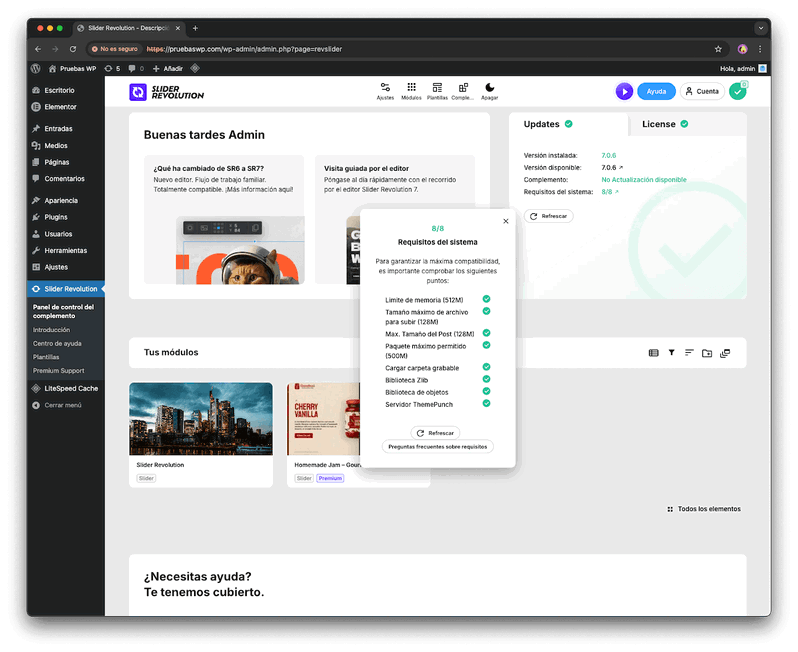Click LiteSpeed diamond icon in admin bar
The width and height of the screenshot is (798, 652).
click(x=195, y=68)
